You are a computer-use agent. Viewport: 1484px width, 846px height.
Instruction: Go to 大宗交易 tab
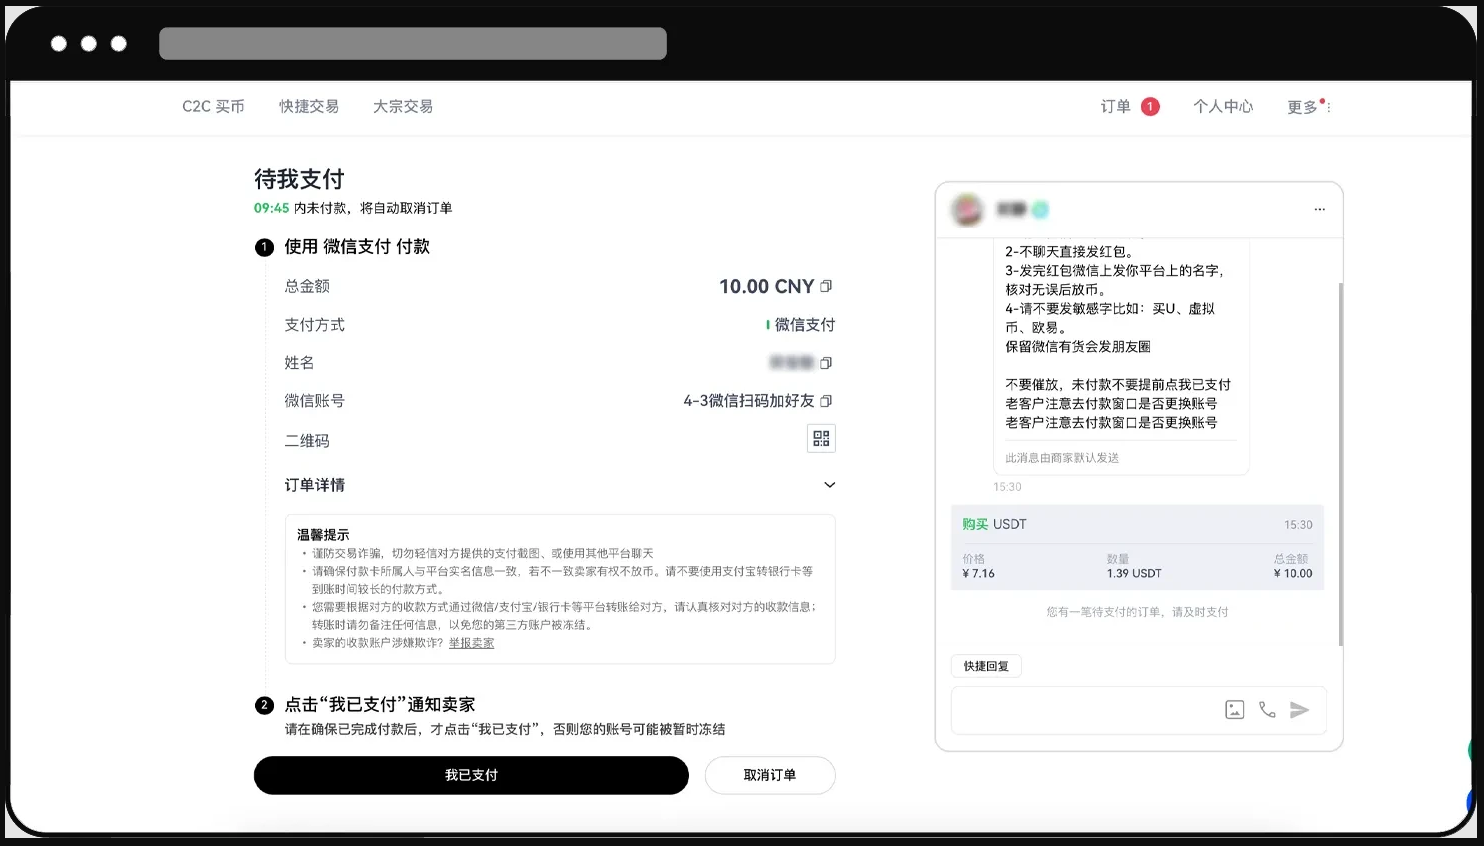point(403,107)
